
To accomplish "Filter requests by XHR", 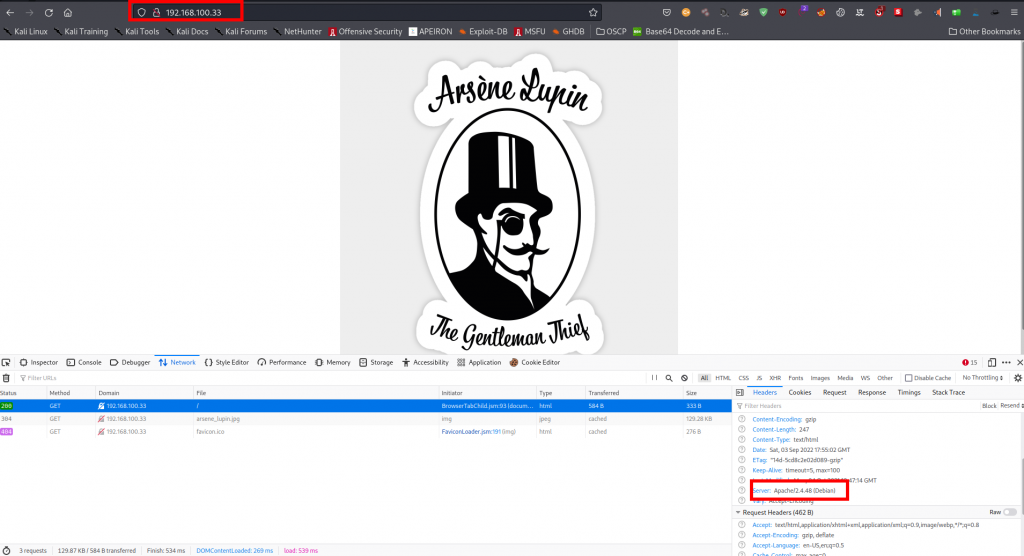I will tap(775, 378).
